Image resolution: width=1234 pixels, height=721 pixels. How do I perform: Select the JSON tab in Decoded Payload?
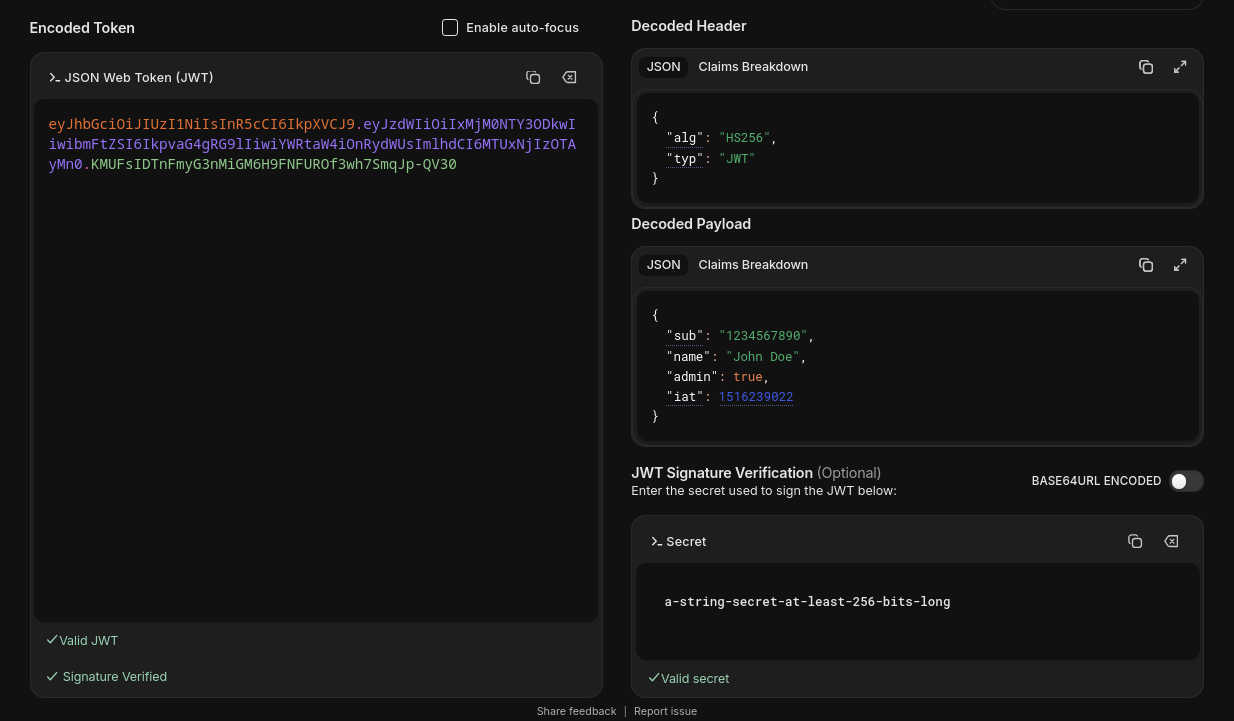[x=663, y=265]
